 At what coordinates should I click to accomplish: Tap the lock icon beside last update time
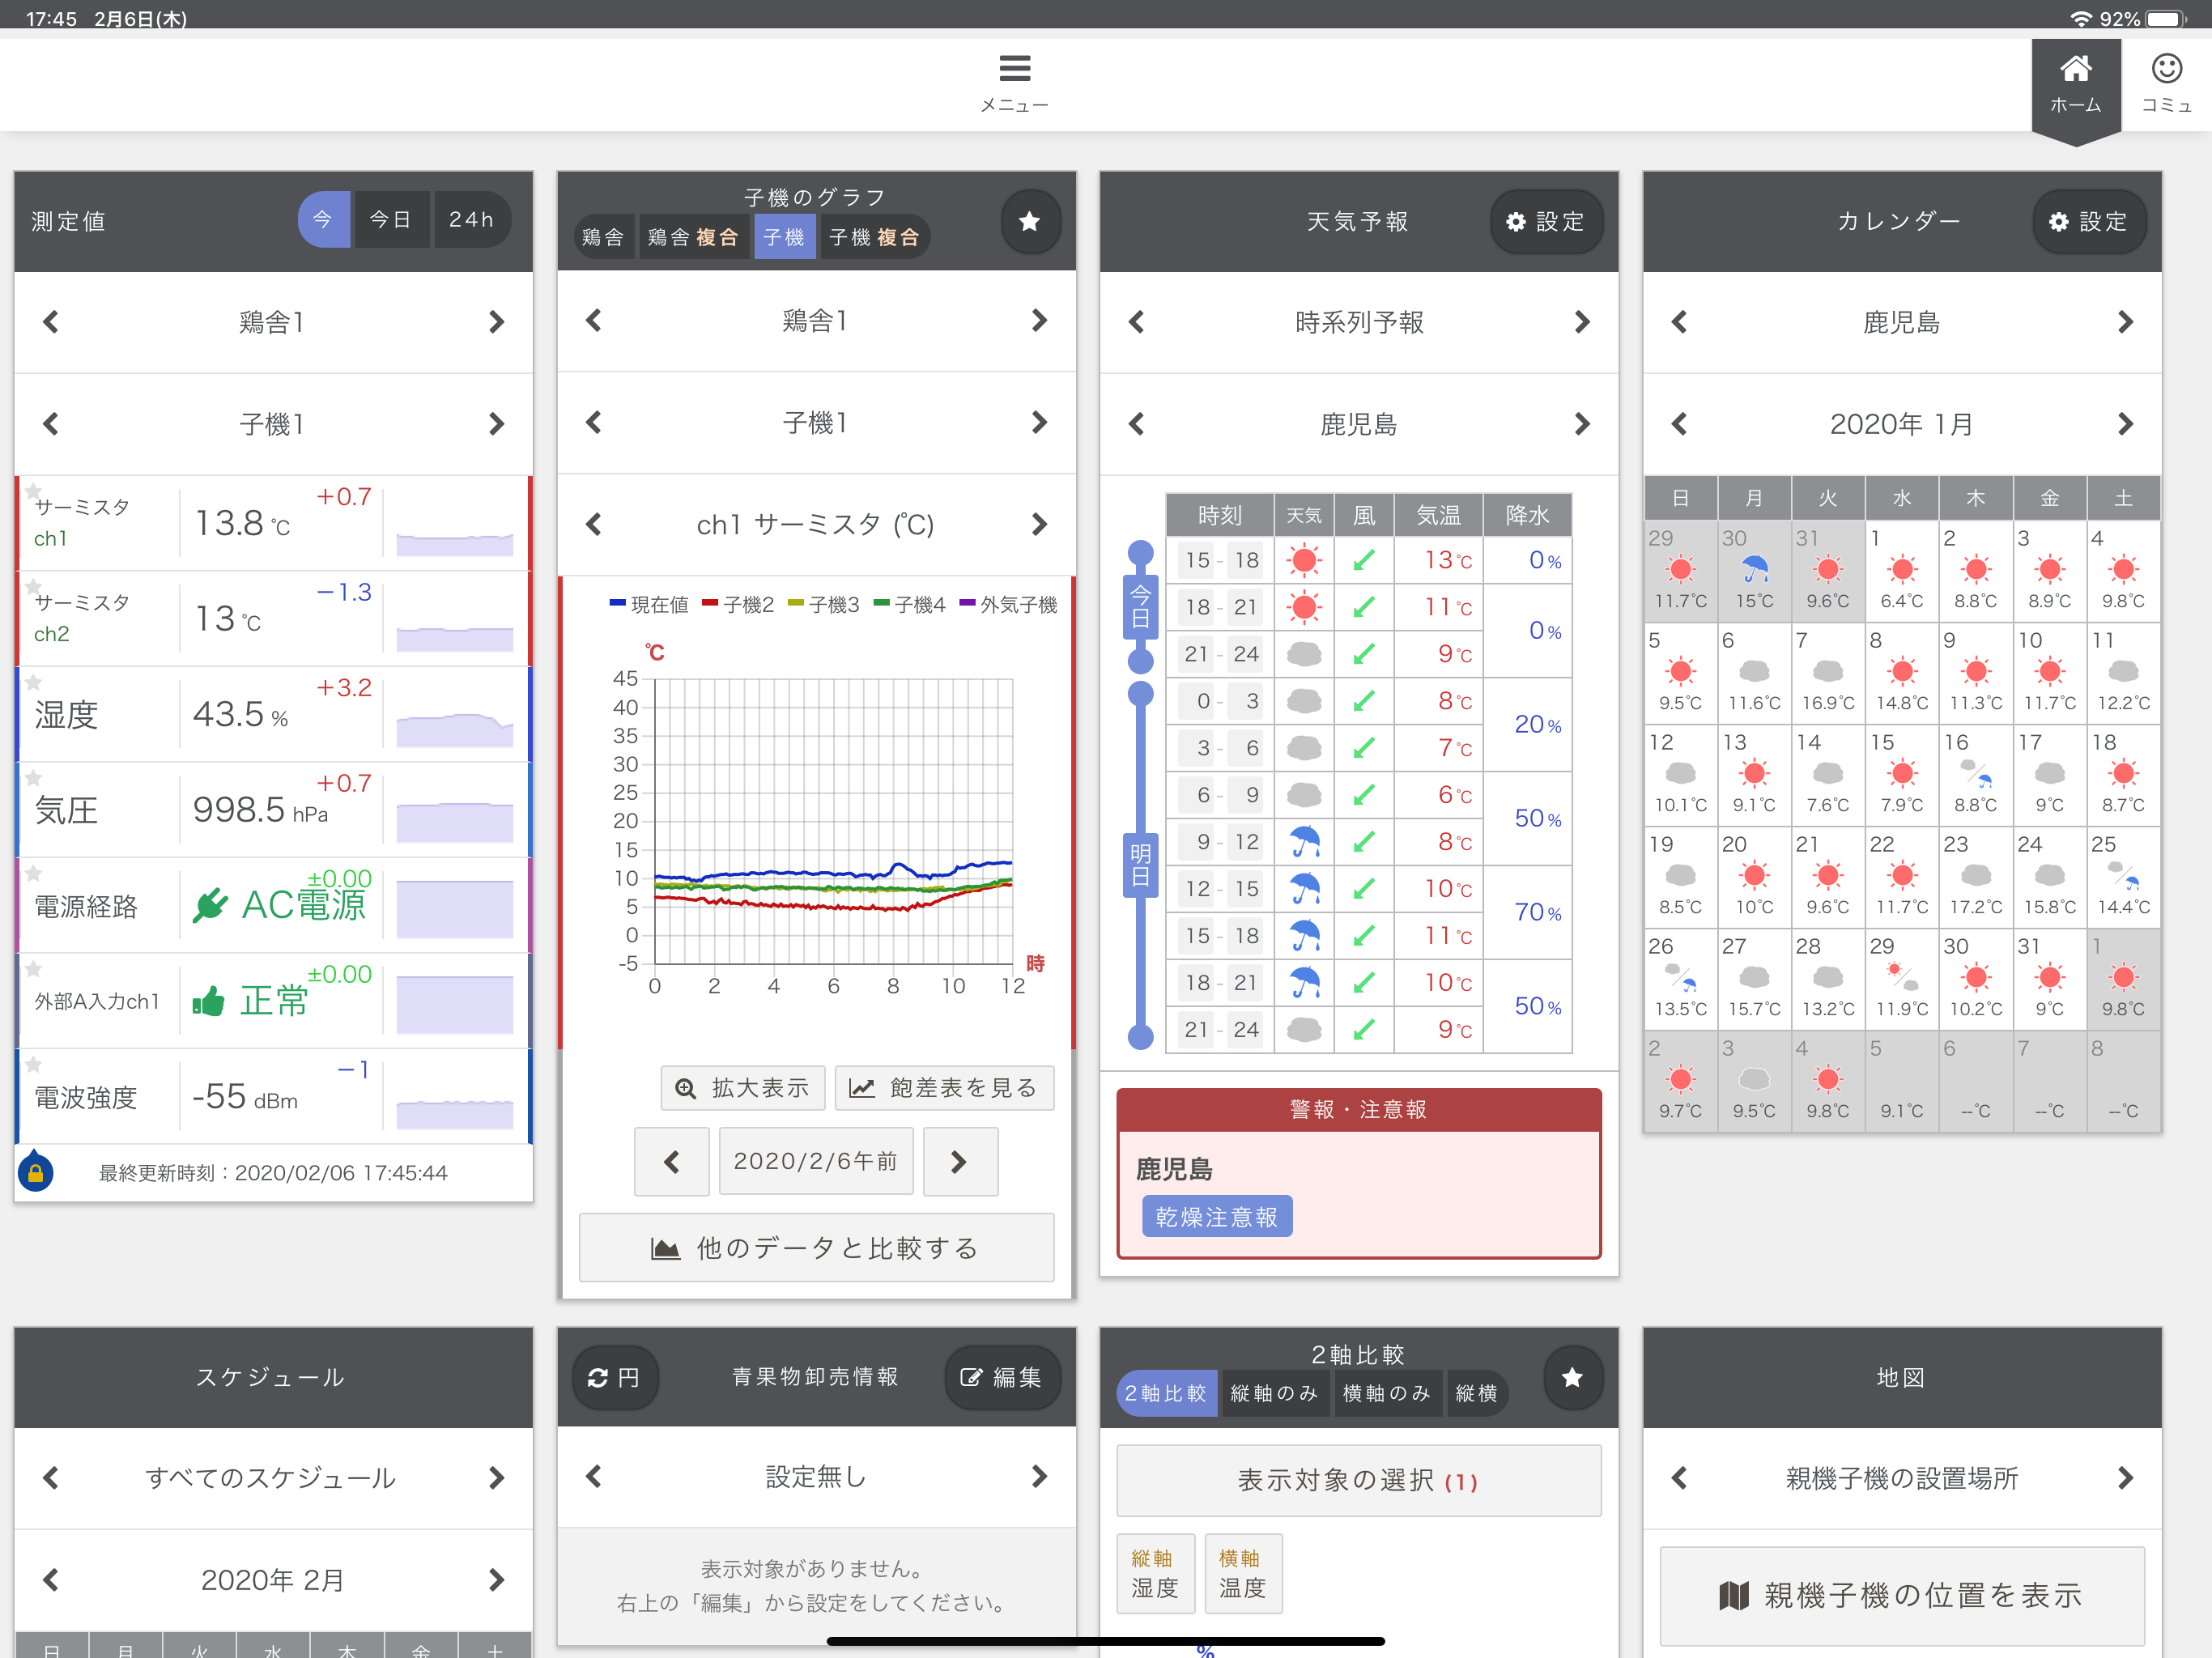(x=36, y=1172)
